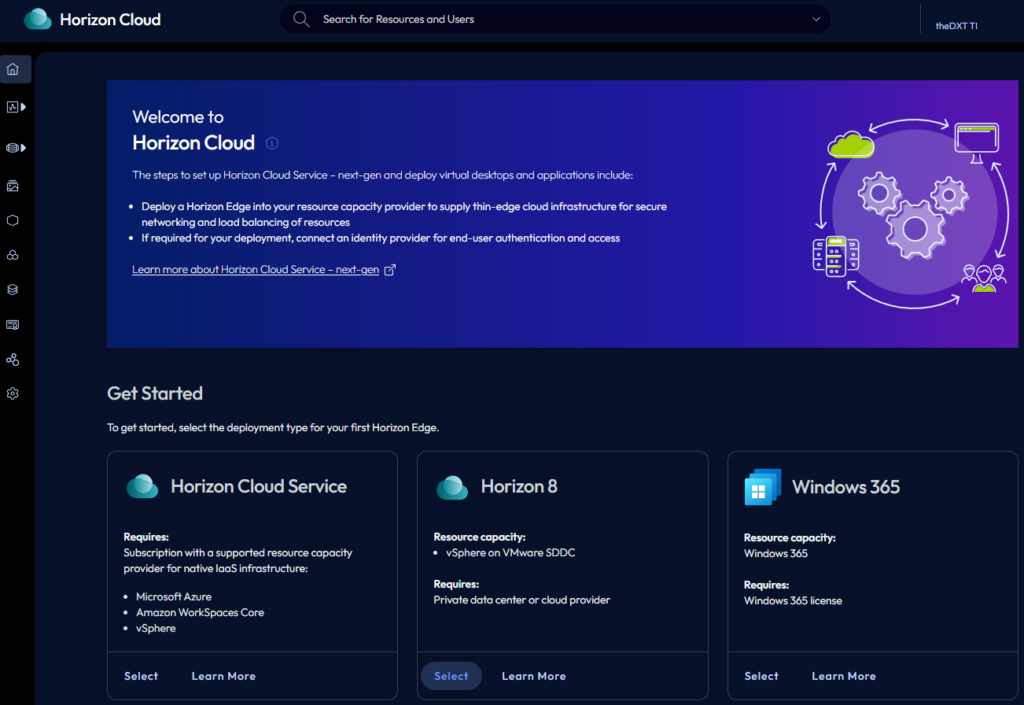Click the Horizon Cloud Service card cloud icon
Viewport: 1024px width, 705px height.
(142, 486)
